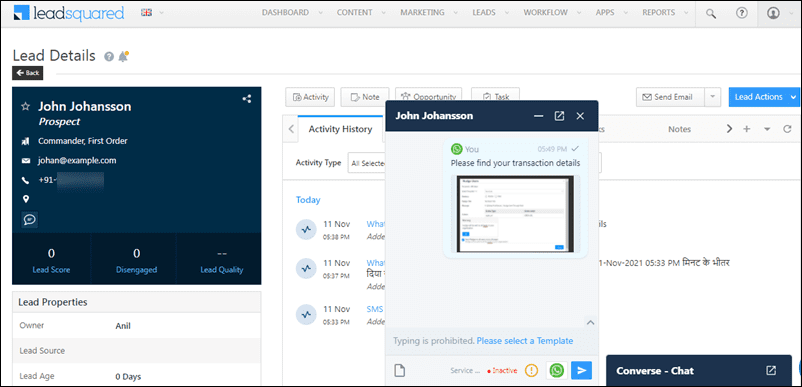Screen dimensions: 802x387
Task: Click the email johan@example.com
Action: point(77,161)
